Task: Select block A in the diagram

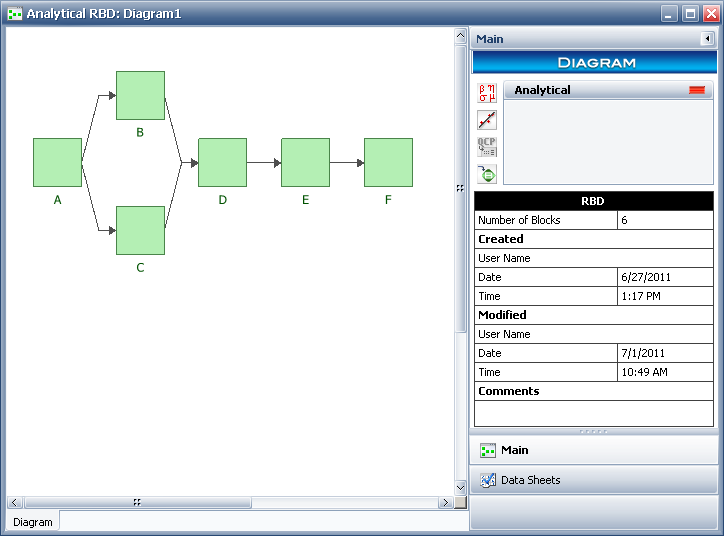Action: 57,162
